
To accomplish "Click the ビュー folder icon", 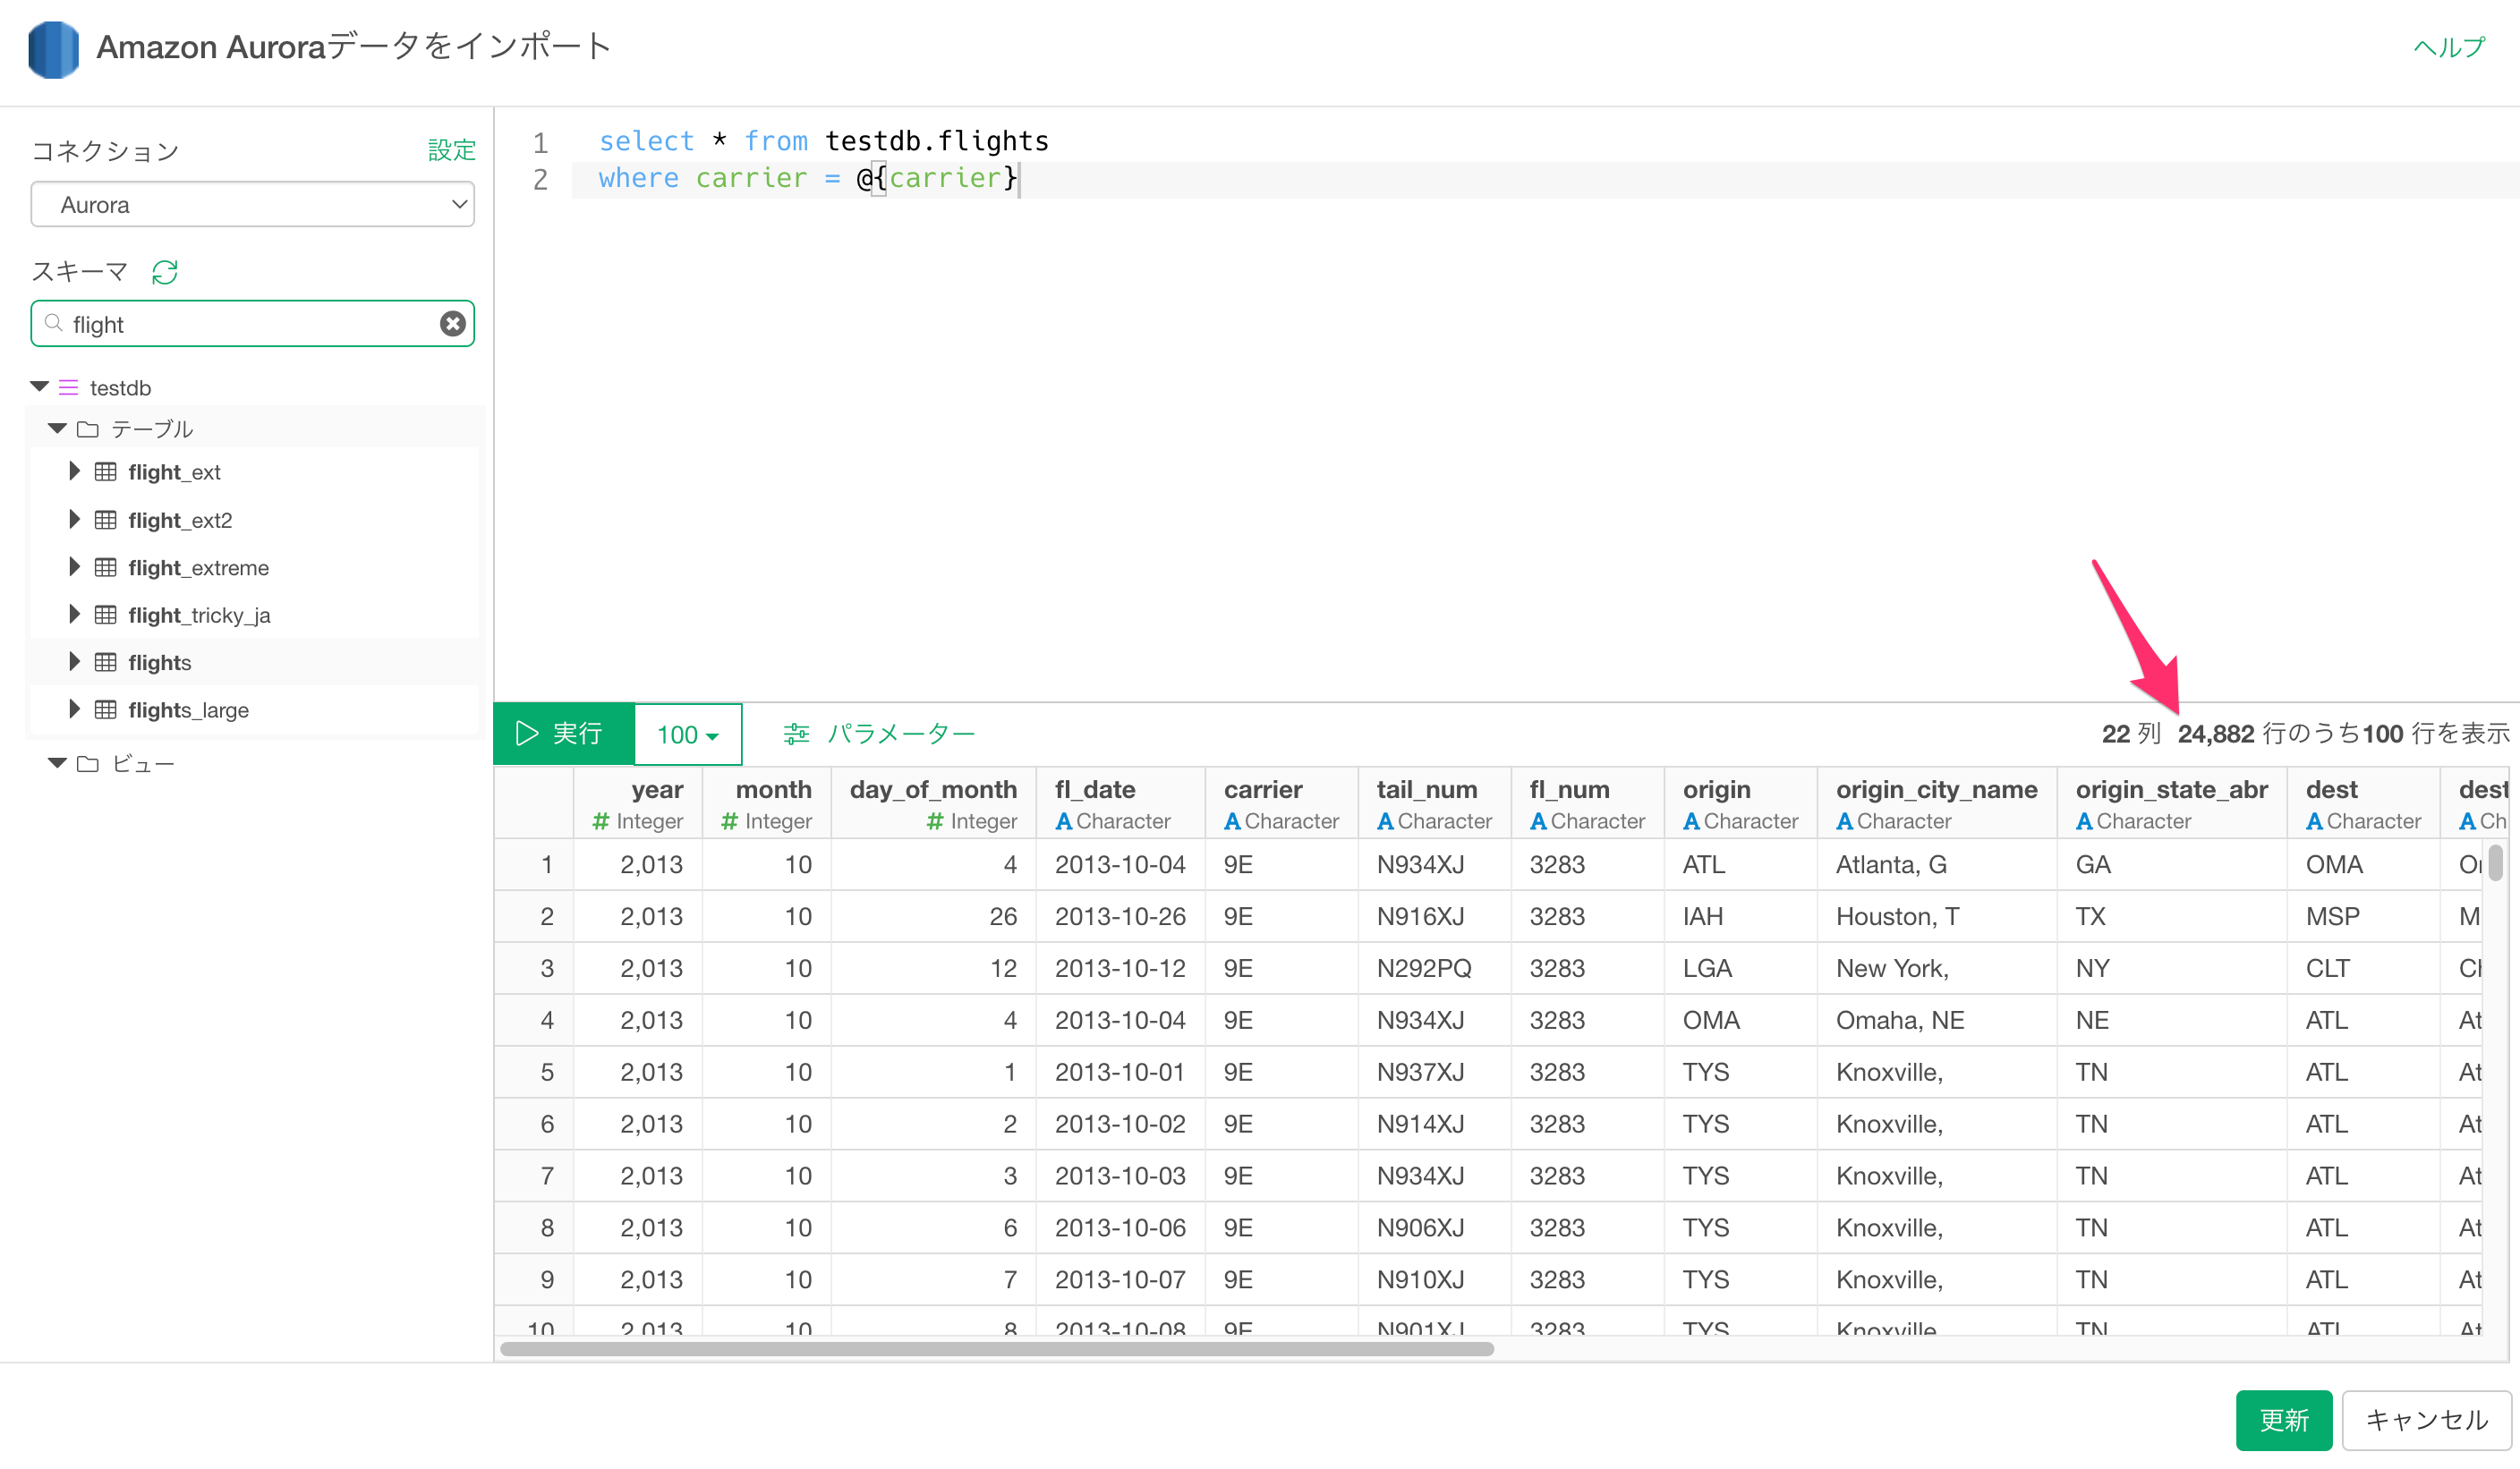I will tap(88, 764).
